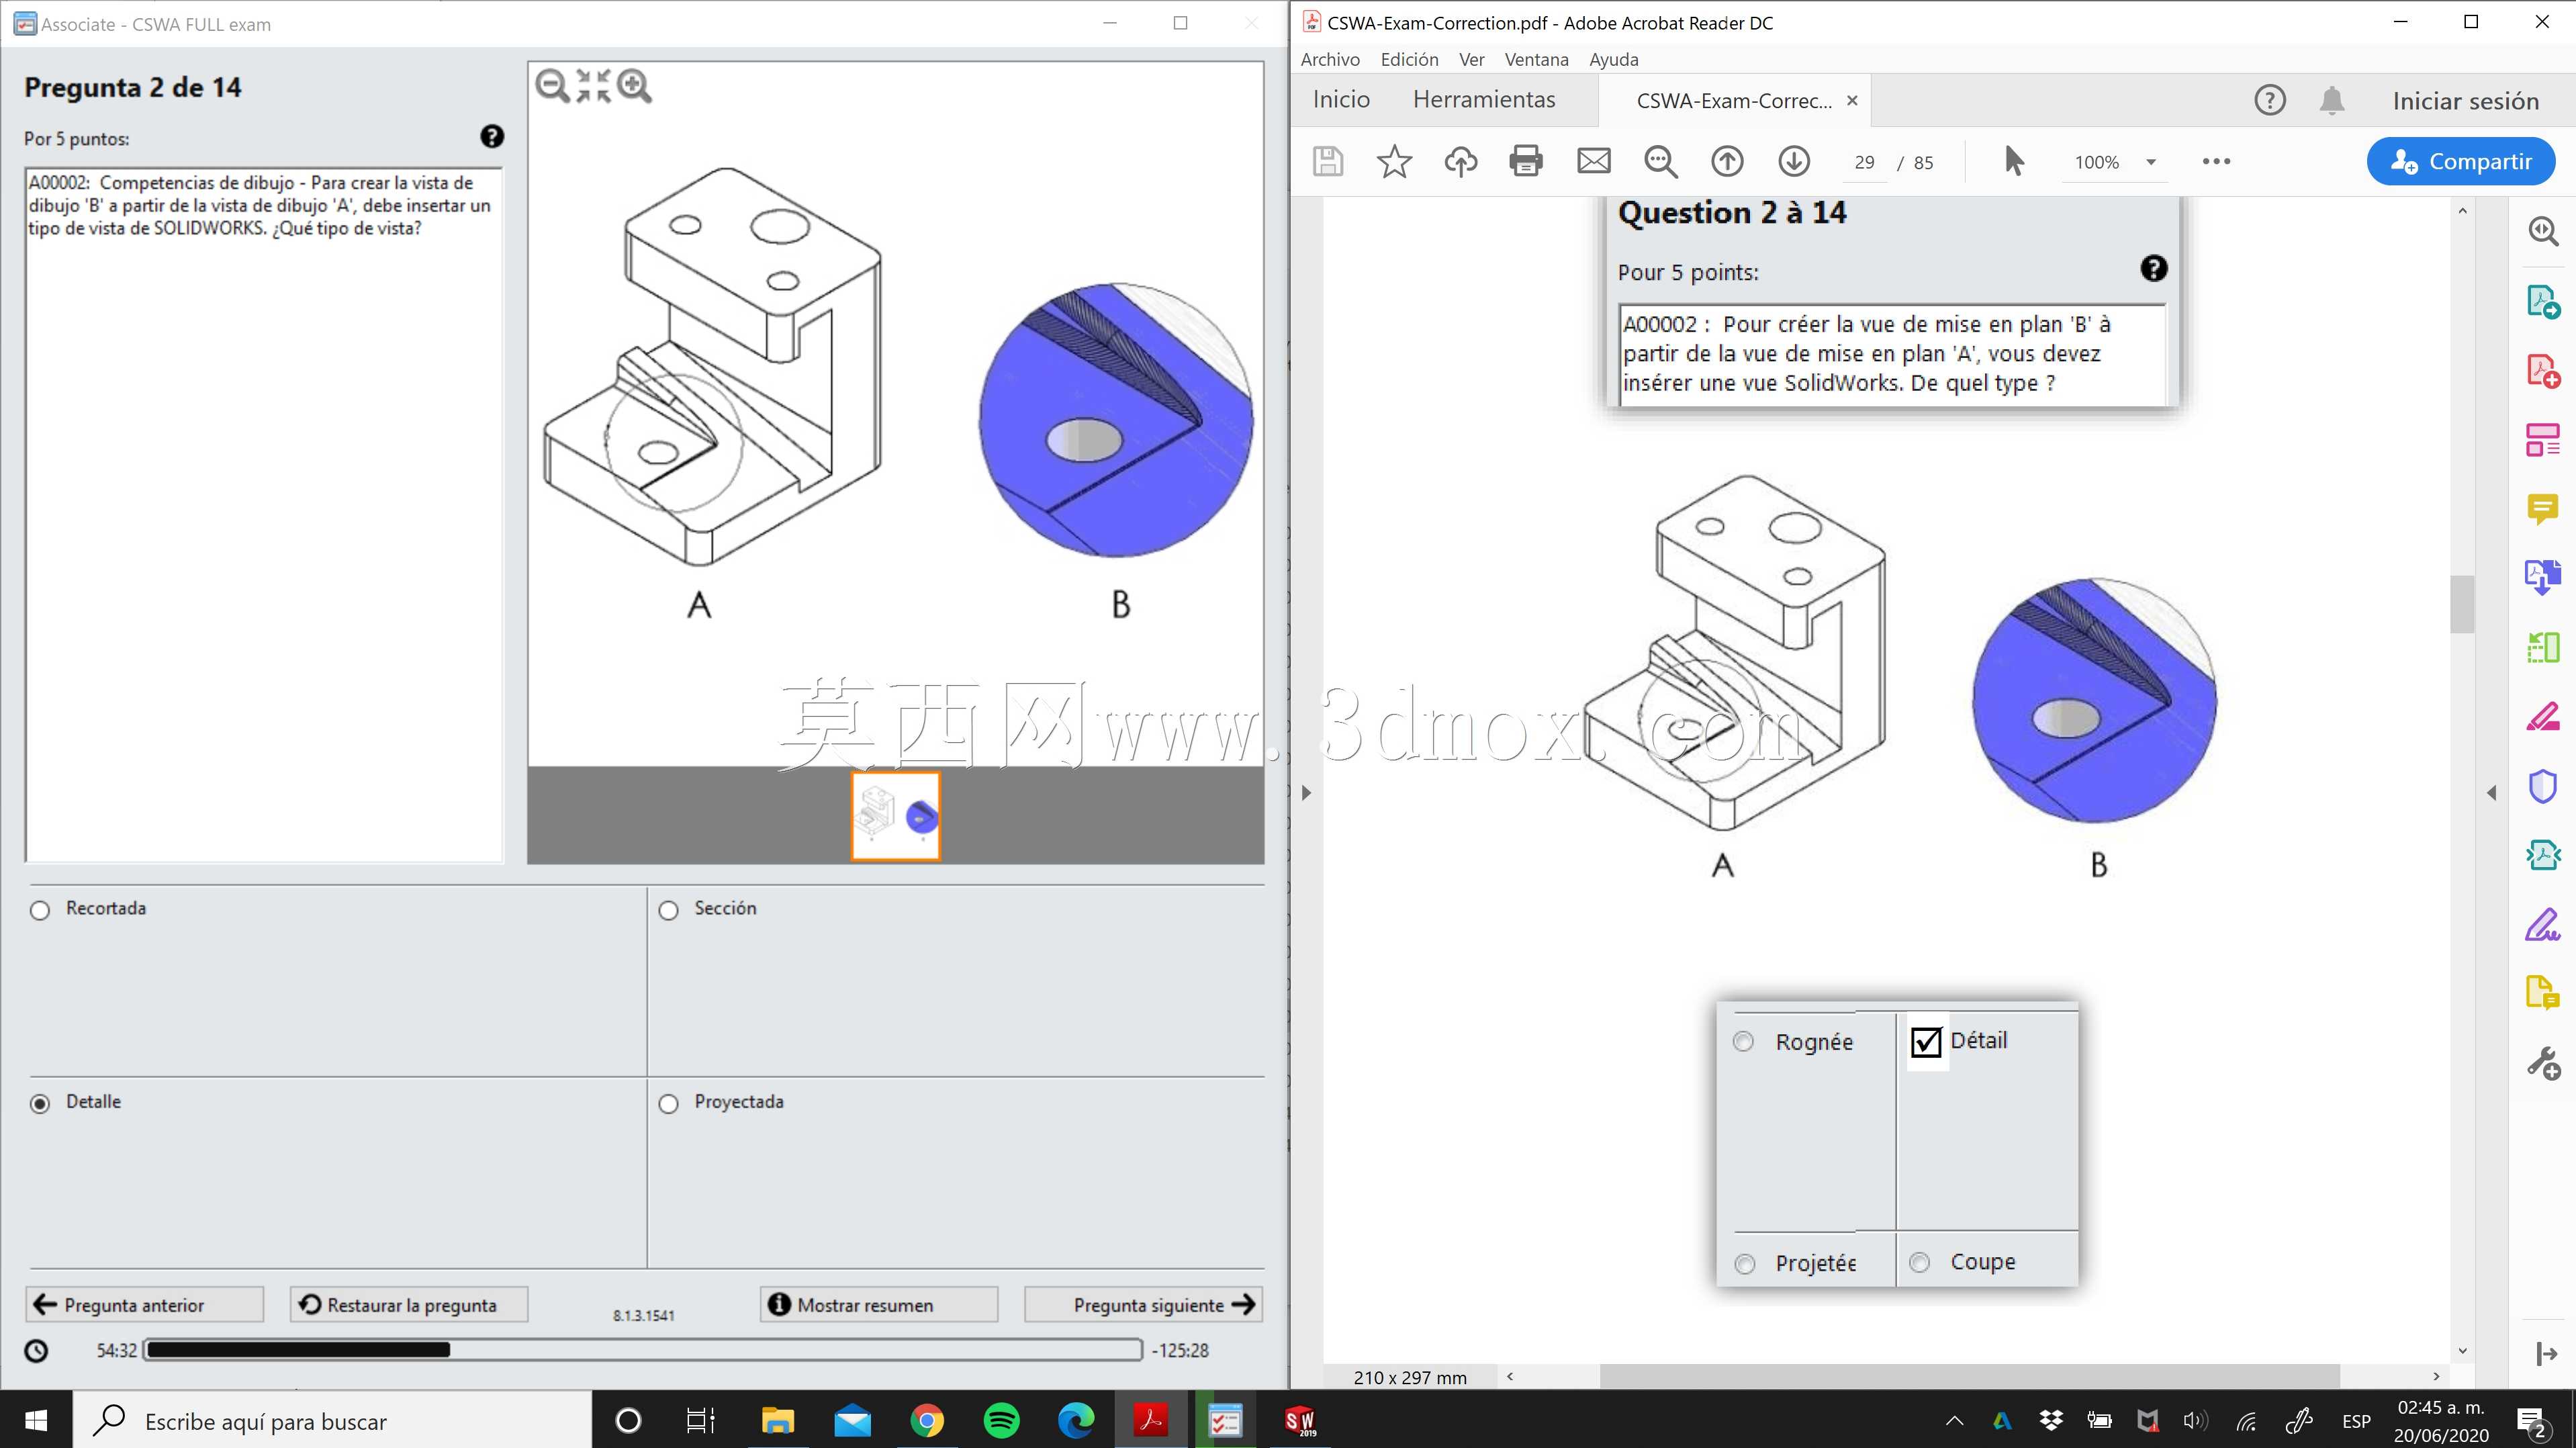This screenshot has width=2576, height=1448.
Task: Close the CSWA-Exam-Correc... document tab
Action: tap(1852, 100)
